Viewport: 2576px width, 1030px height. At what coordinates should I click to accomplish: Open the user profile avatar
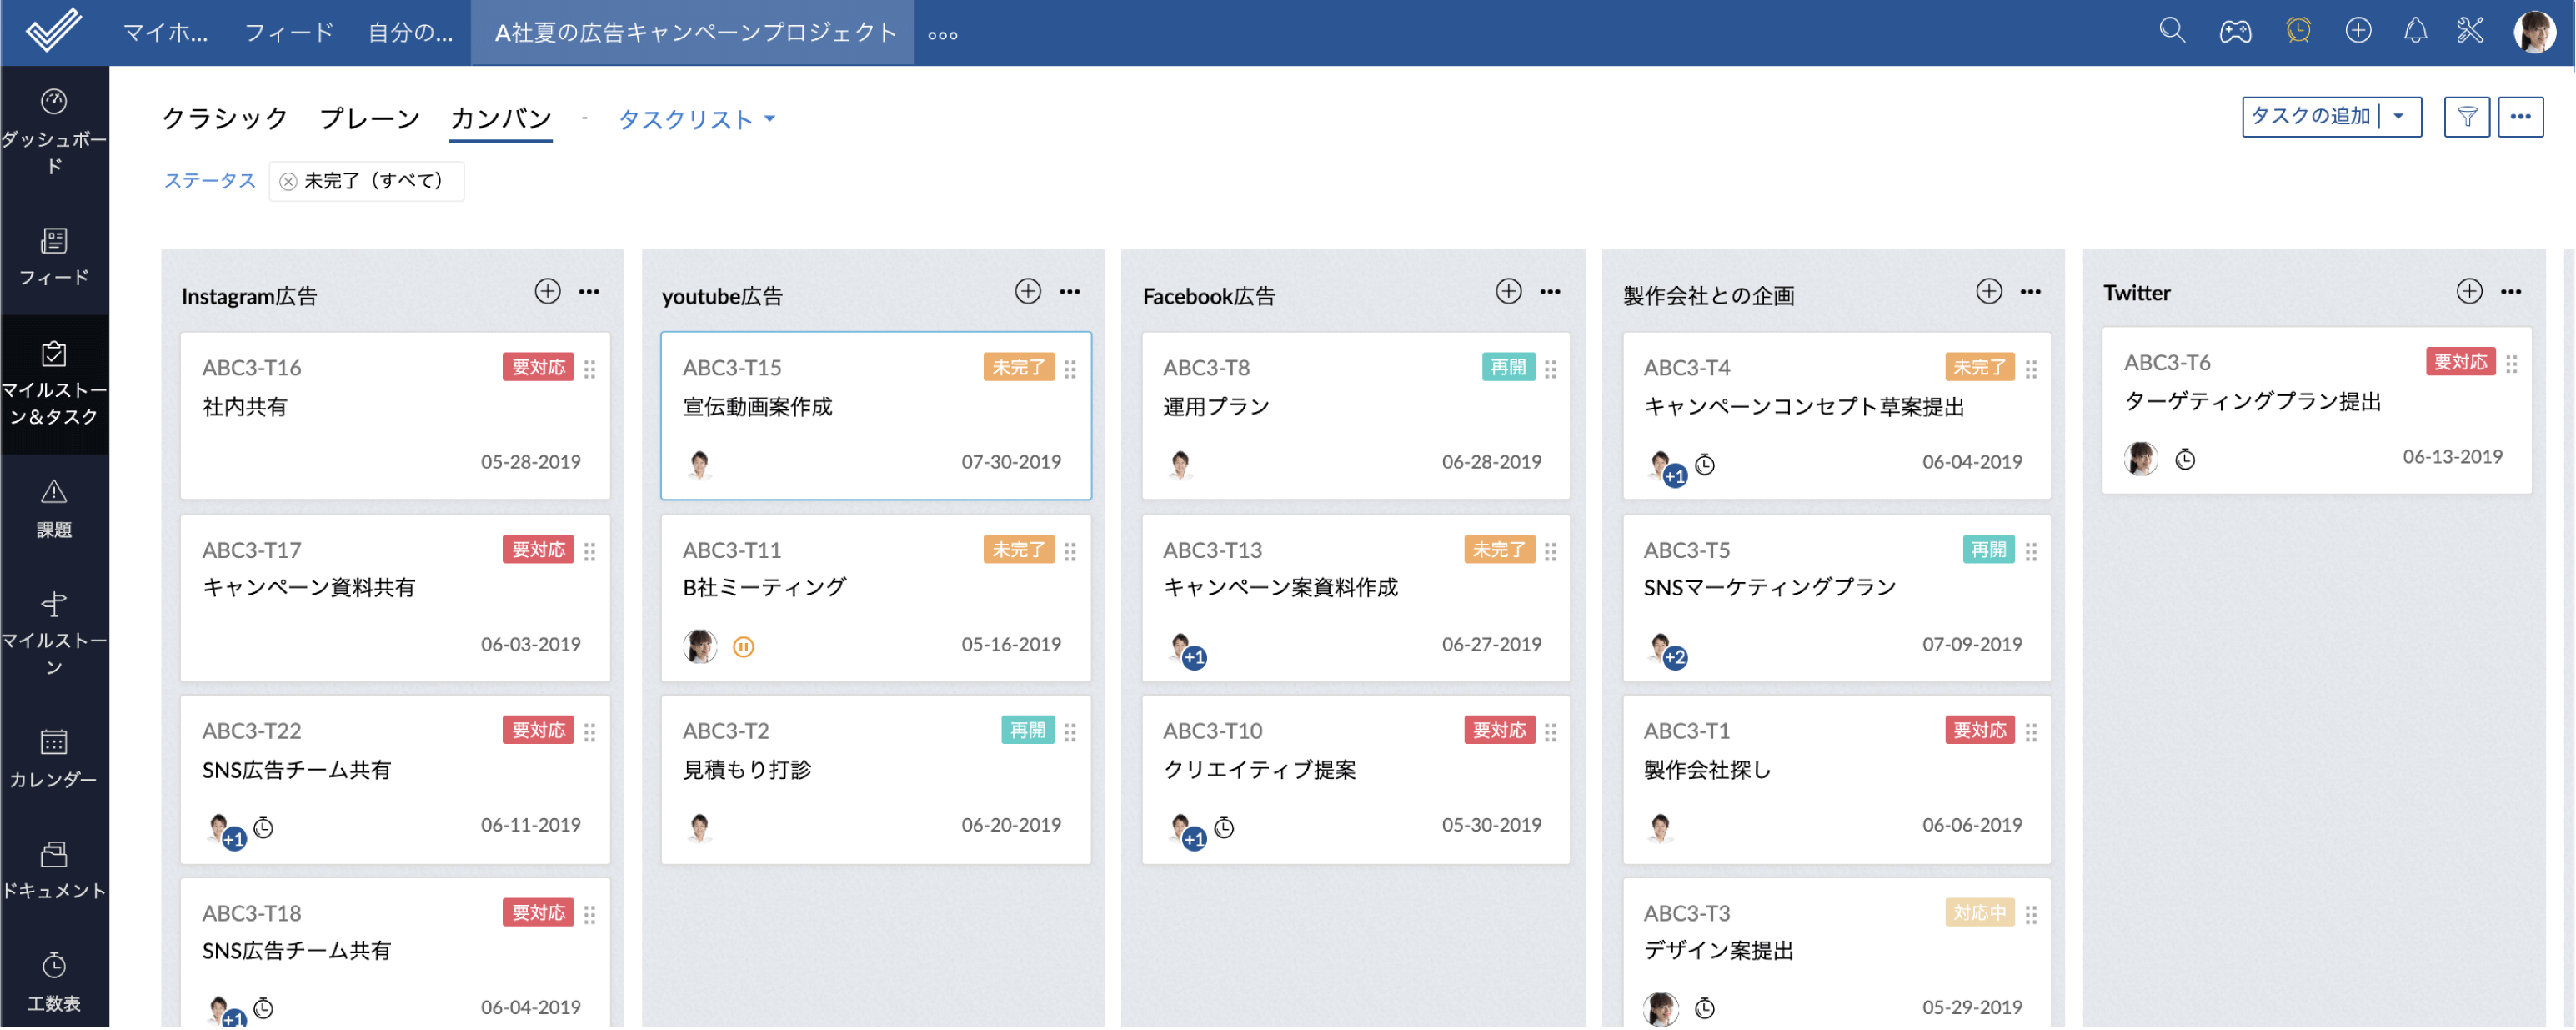[2534, 32]
